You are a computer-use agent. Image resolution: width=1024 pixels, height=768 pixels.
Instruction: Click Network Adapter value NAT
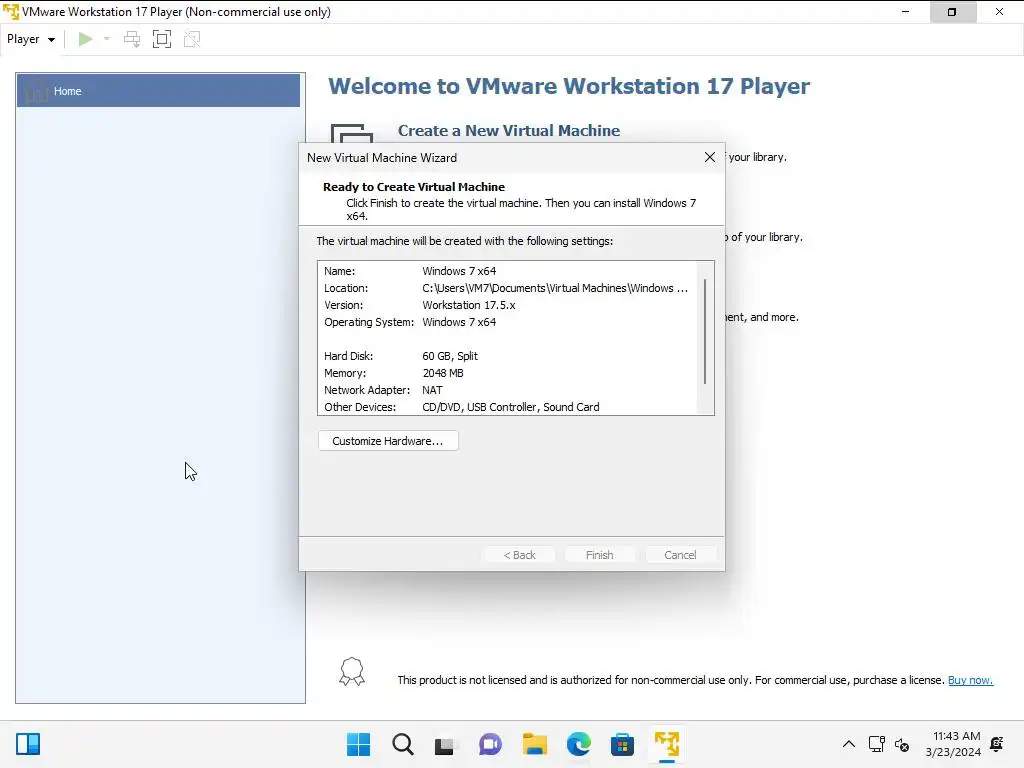pos(432,390)
